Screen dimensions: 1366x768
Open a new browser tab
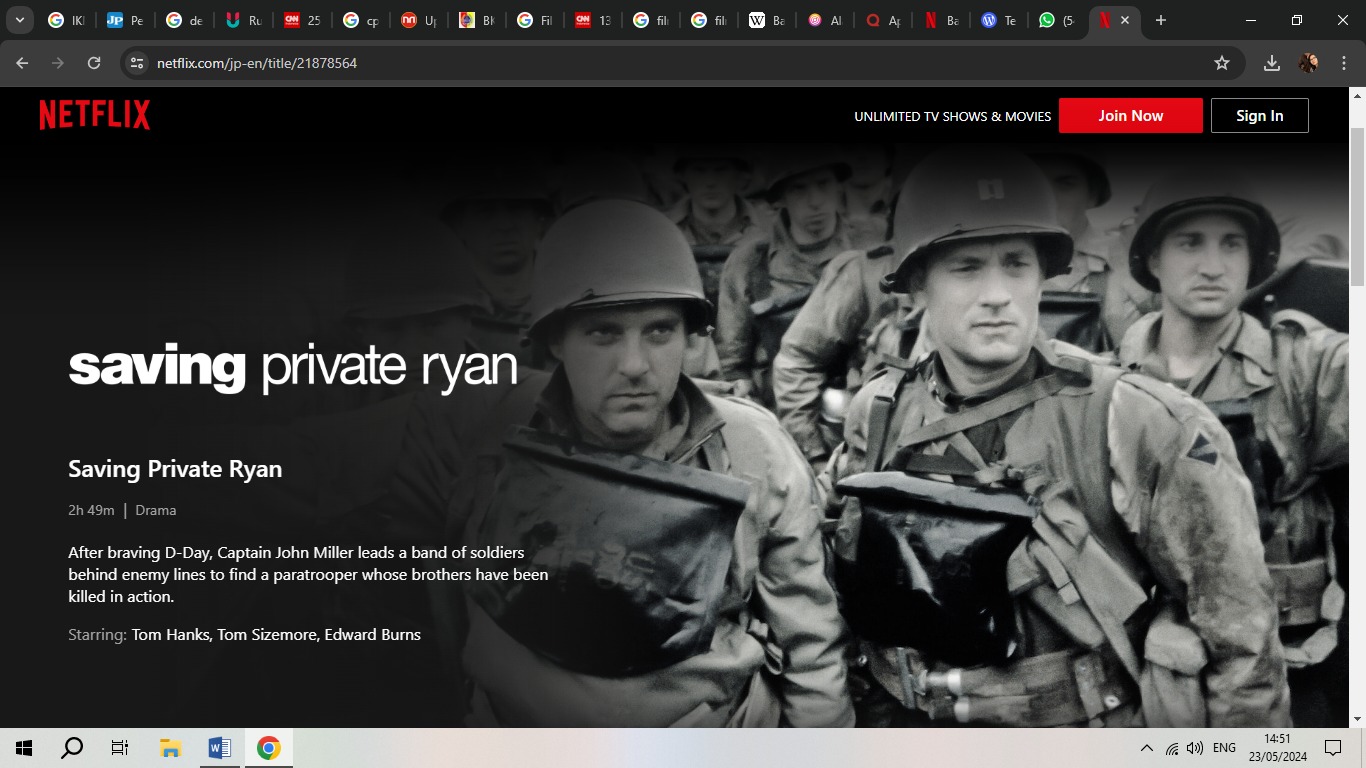(x=1161, y=20)
